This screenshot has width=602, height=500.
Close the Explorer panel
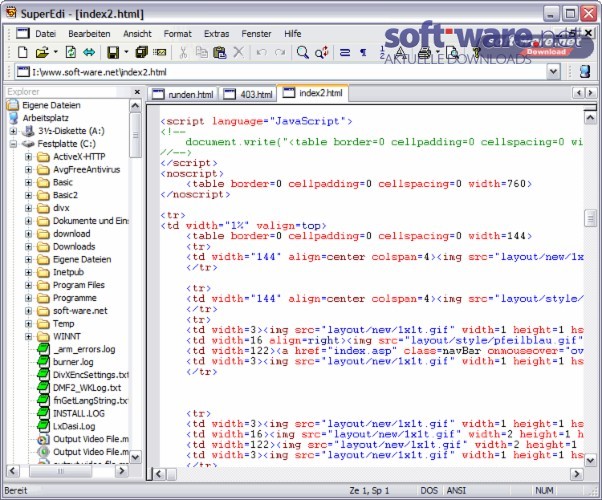[137, 92]
